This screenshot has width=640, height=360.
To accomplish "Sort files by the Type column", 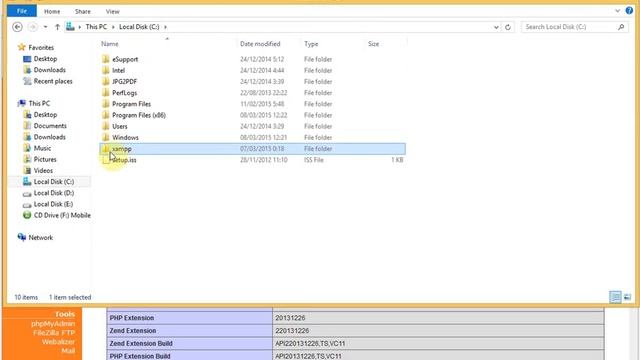I will (311, 44).
